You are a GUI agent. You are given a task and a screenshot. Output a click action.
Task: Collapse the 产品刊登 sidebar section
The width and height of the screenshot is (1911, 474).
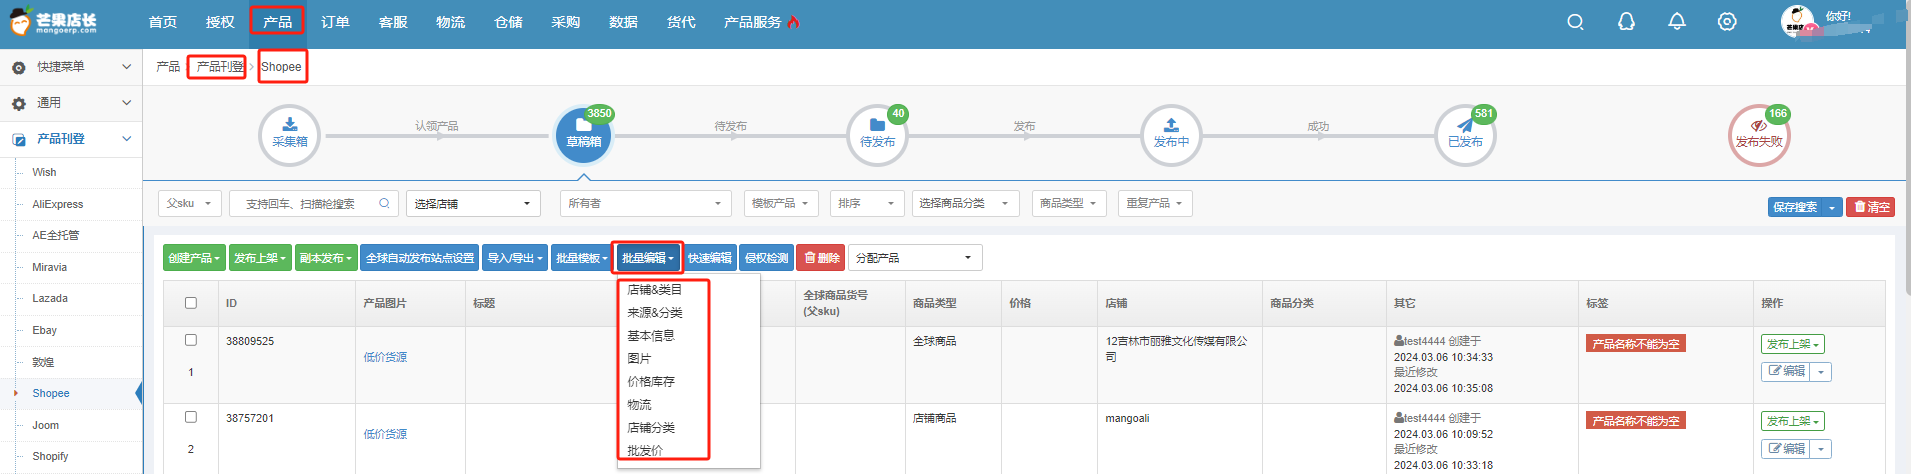[x=71, y=139]
